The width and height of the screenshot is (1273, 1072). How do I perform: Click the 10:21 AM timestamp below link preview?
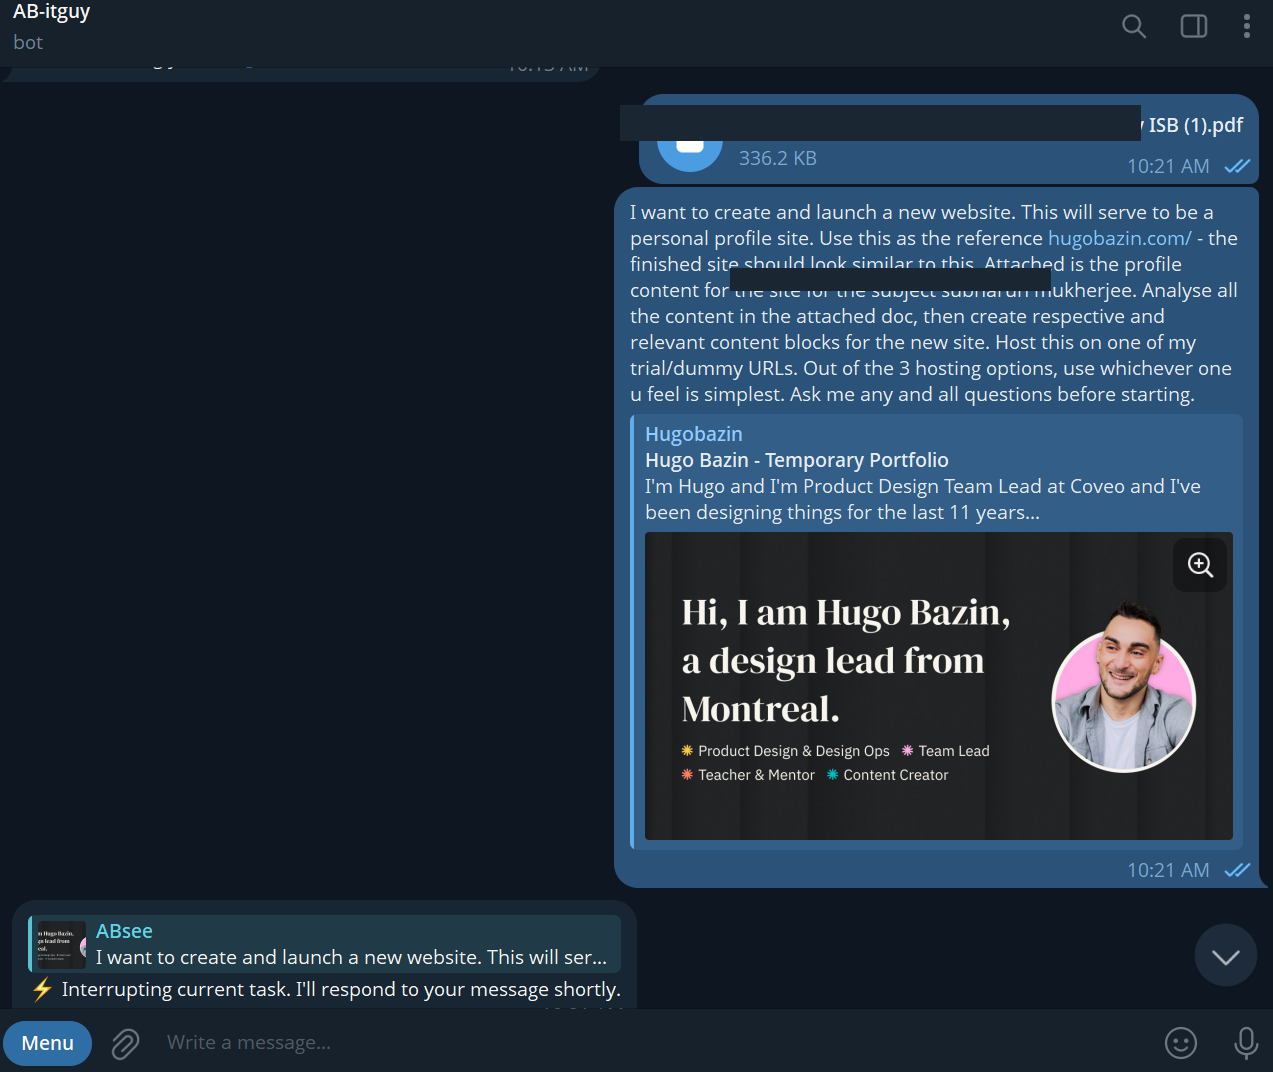[1168, 870]
